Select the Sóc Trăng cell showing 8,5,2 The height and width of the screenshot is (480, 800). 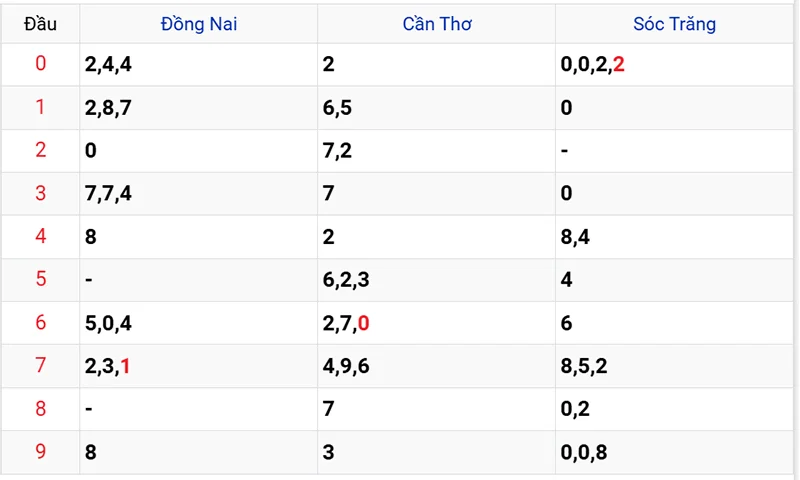point(584,366)
